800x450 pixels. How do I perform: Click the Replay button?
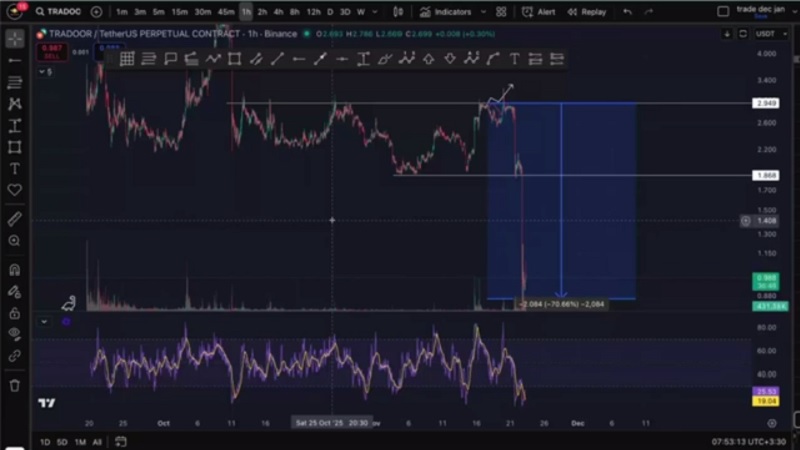tap(588, 12)
